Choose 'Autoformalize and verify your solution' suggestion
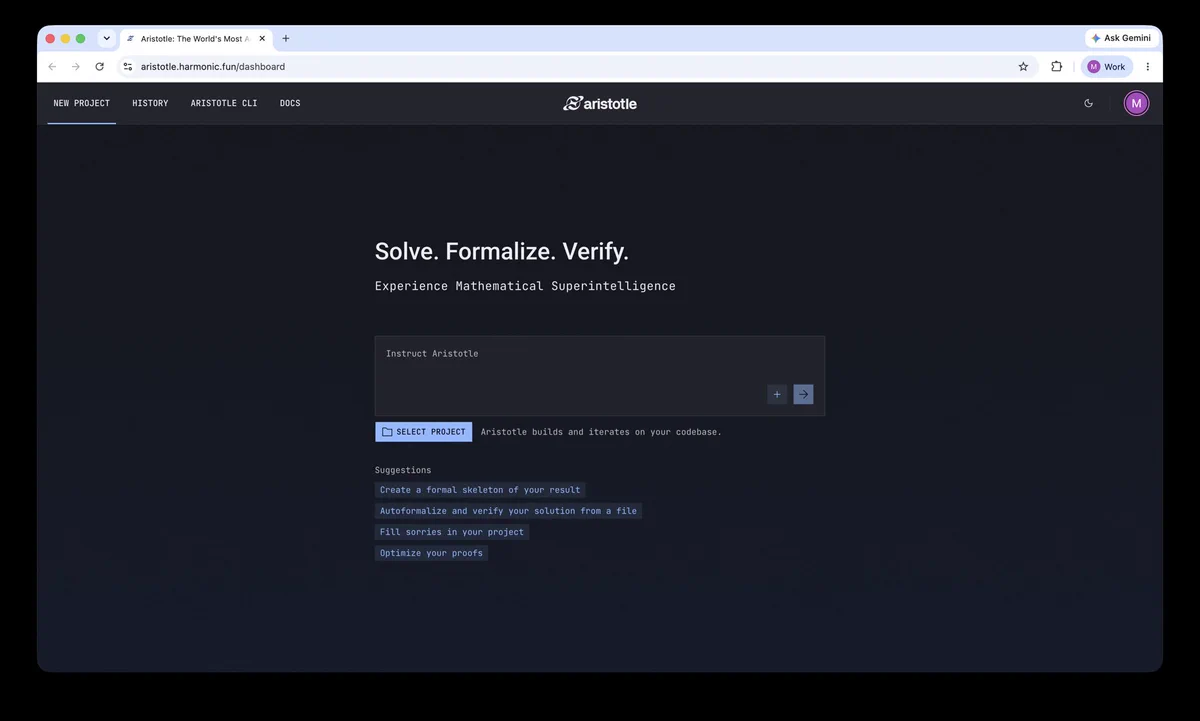Viewport: 1200px width, 721px height. click(508, 511)
